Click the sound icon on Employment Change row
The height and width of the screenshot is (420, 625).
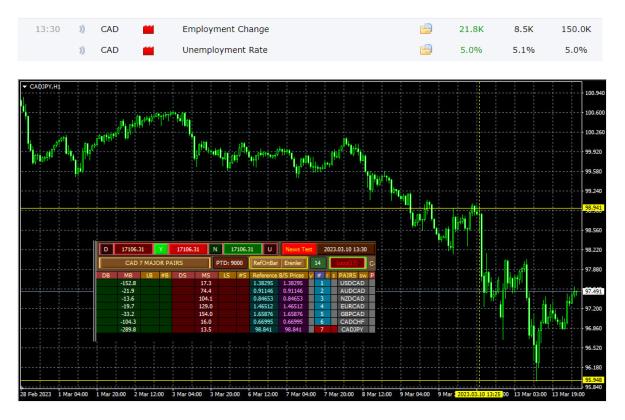[82, 29]
